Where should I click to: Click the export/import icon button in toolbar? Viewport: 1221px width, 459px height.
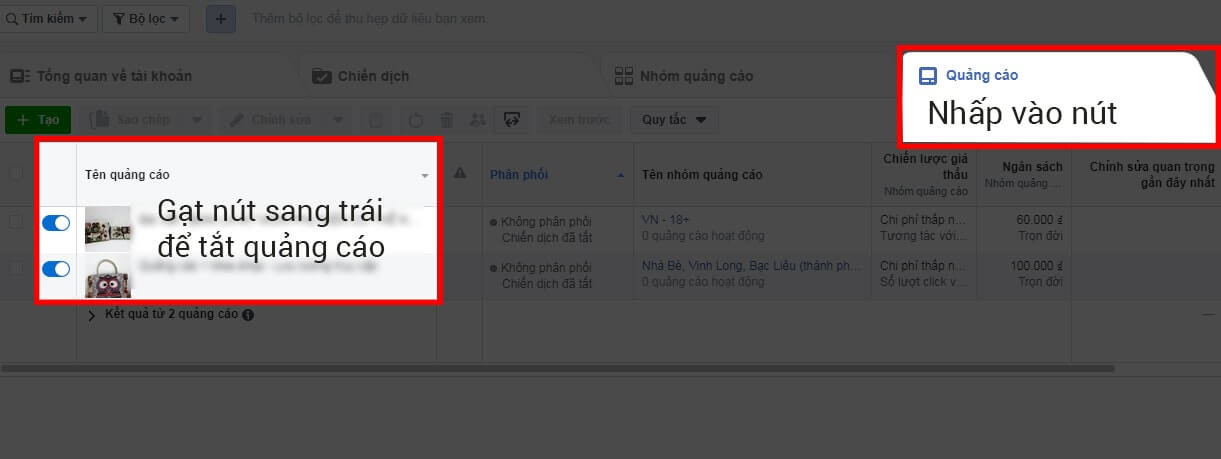[x=511, y=120]
